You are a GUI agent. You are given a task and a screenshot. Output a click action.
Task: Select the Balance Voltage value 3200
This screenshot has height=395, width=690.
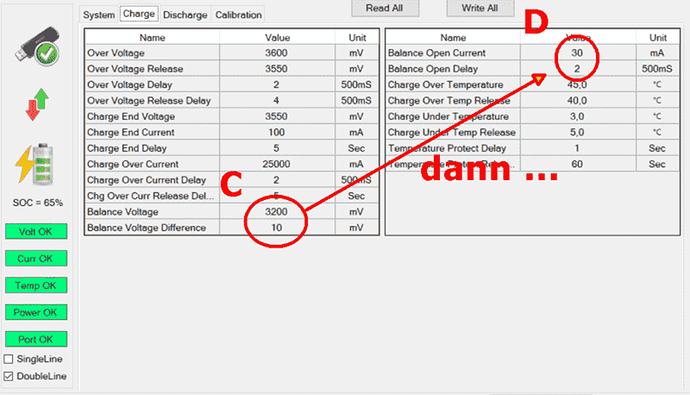pyautogui.click(x=277, y=212)
